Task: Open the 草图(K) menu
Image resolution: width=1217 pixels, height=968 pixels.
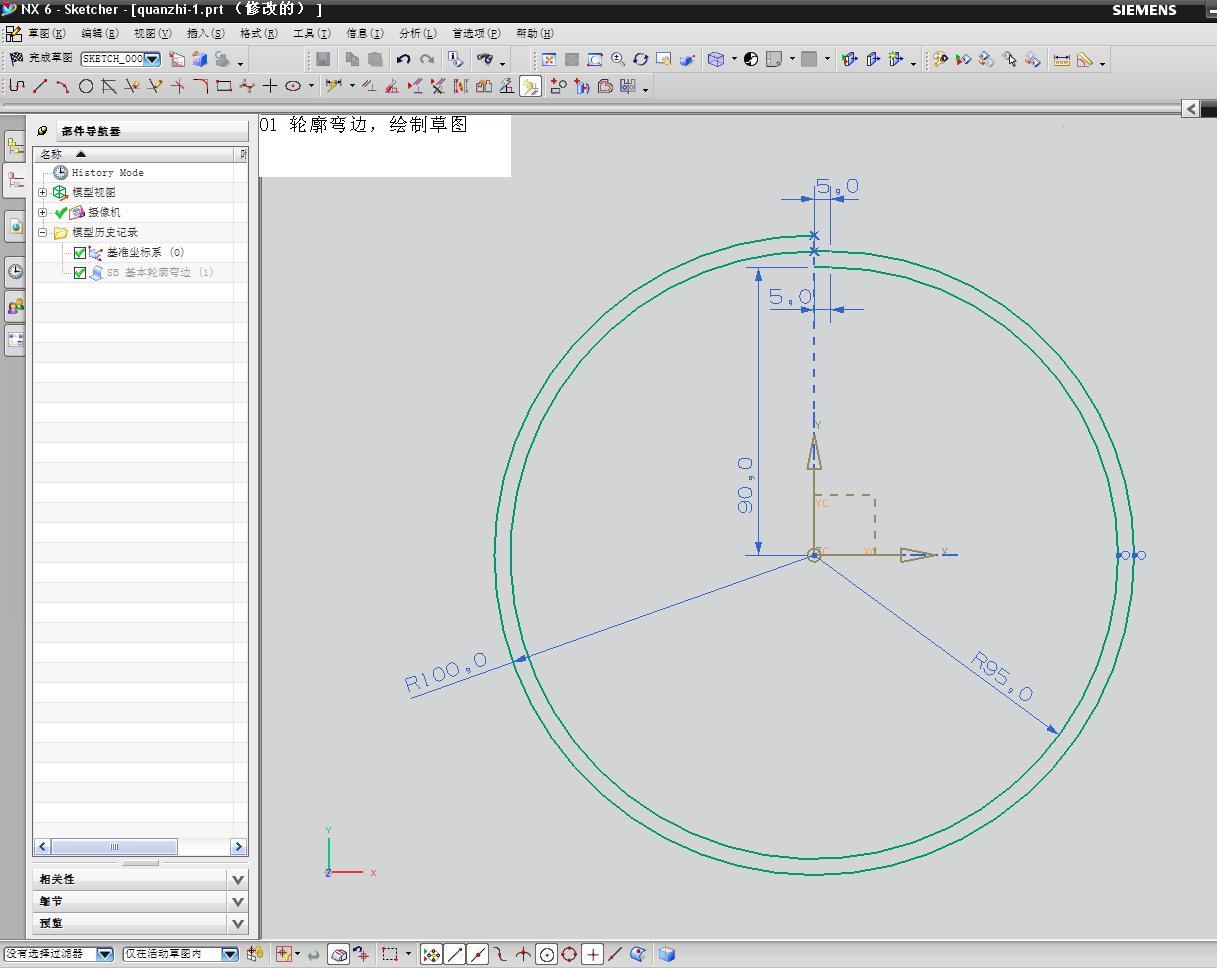Action: [46, 33]
